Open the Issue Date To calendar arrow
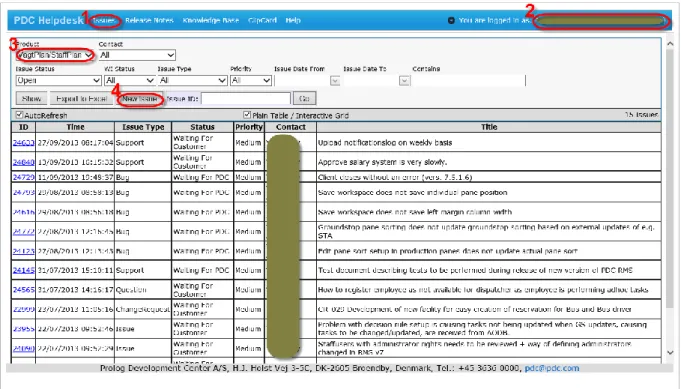The image size is (681, 389). coord(404,81)
